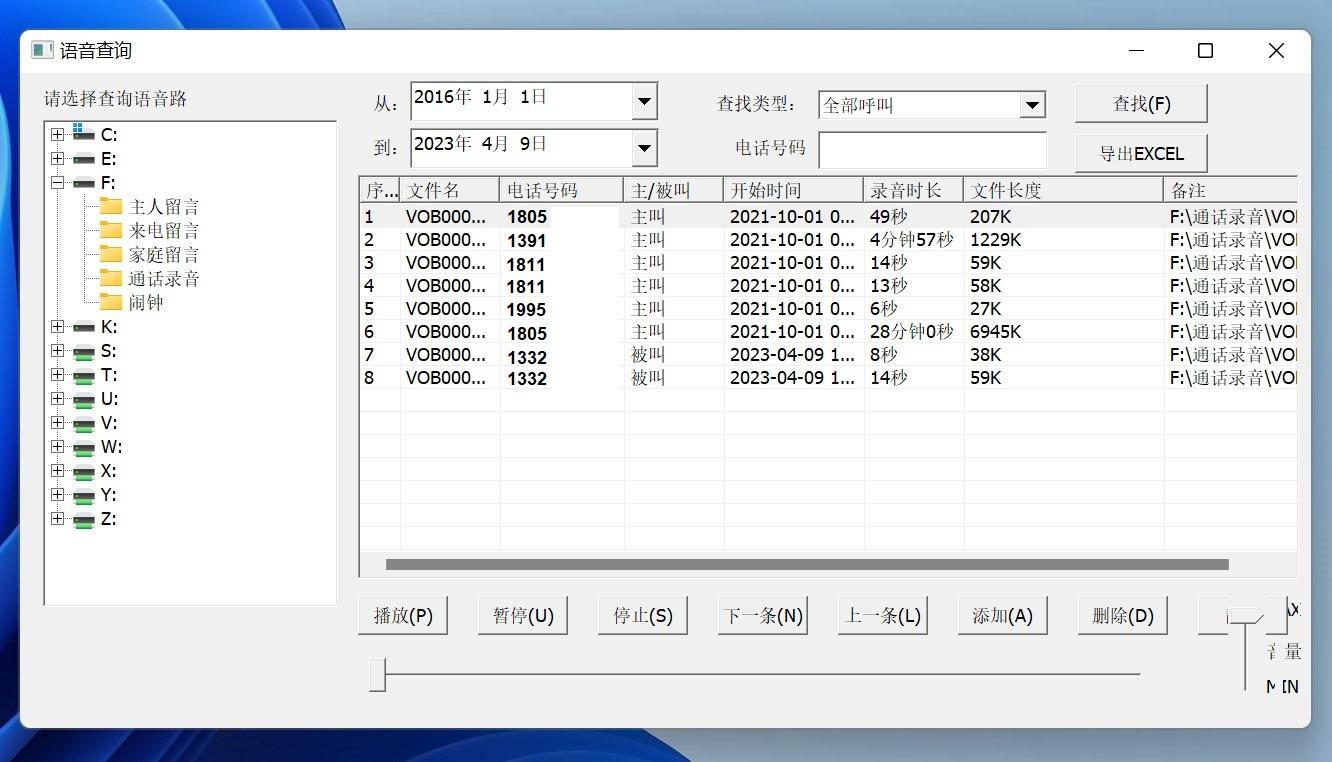Click the 闹钟 folder icon

coord(110,302)
